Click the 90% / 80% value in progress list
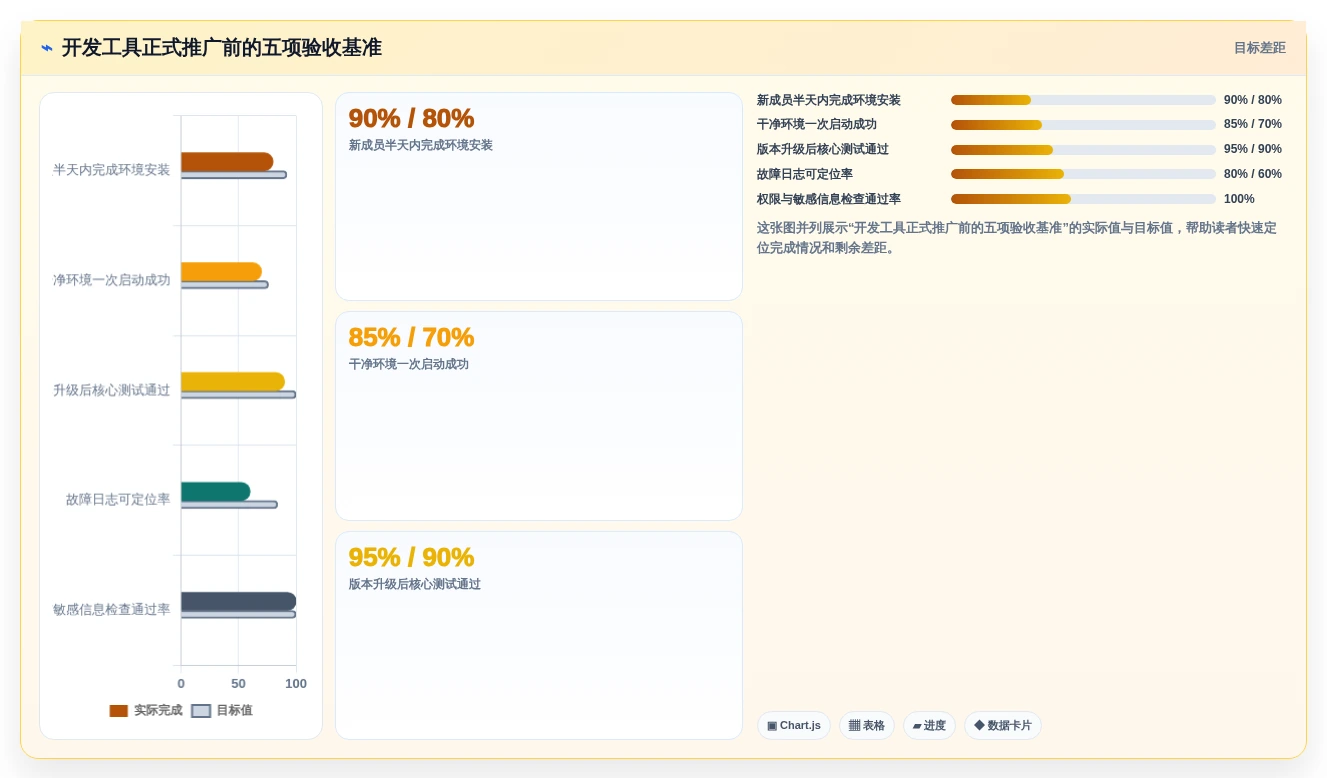The height and width of the screenshot is (778, 1327). [1253, 100]
